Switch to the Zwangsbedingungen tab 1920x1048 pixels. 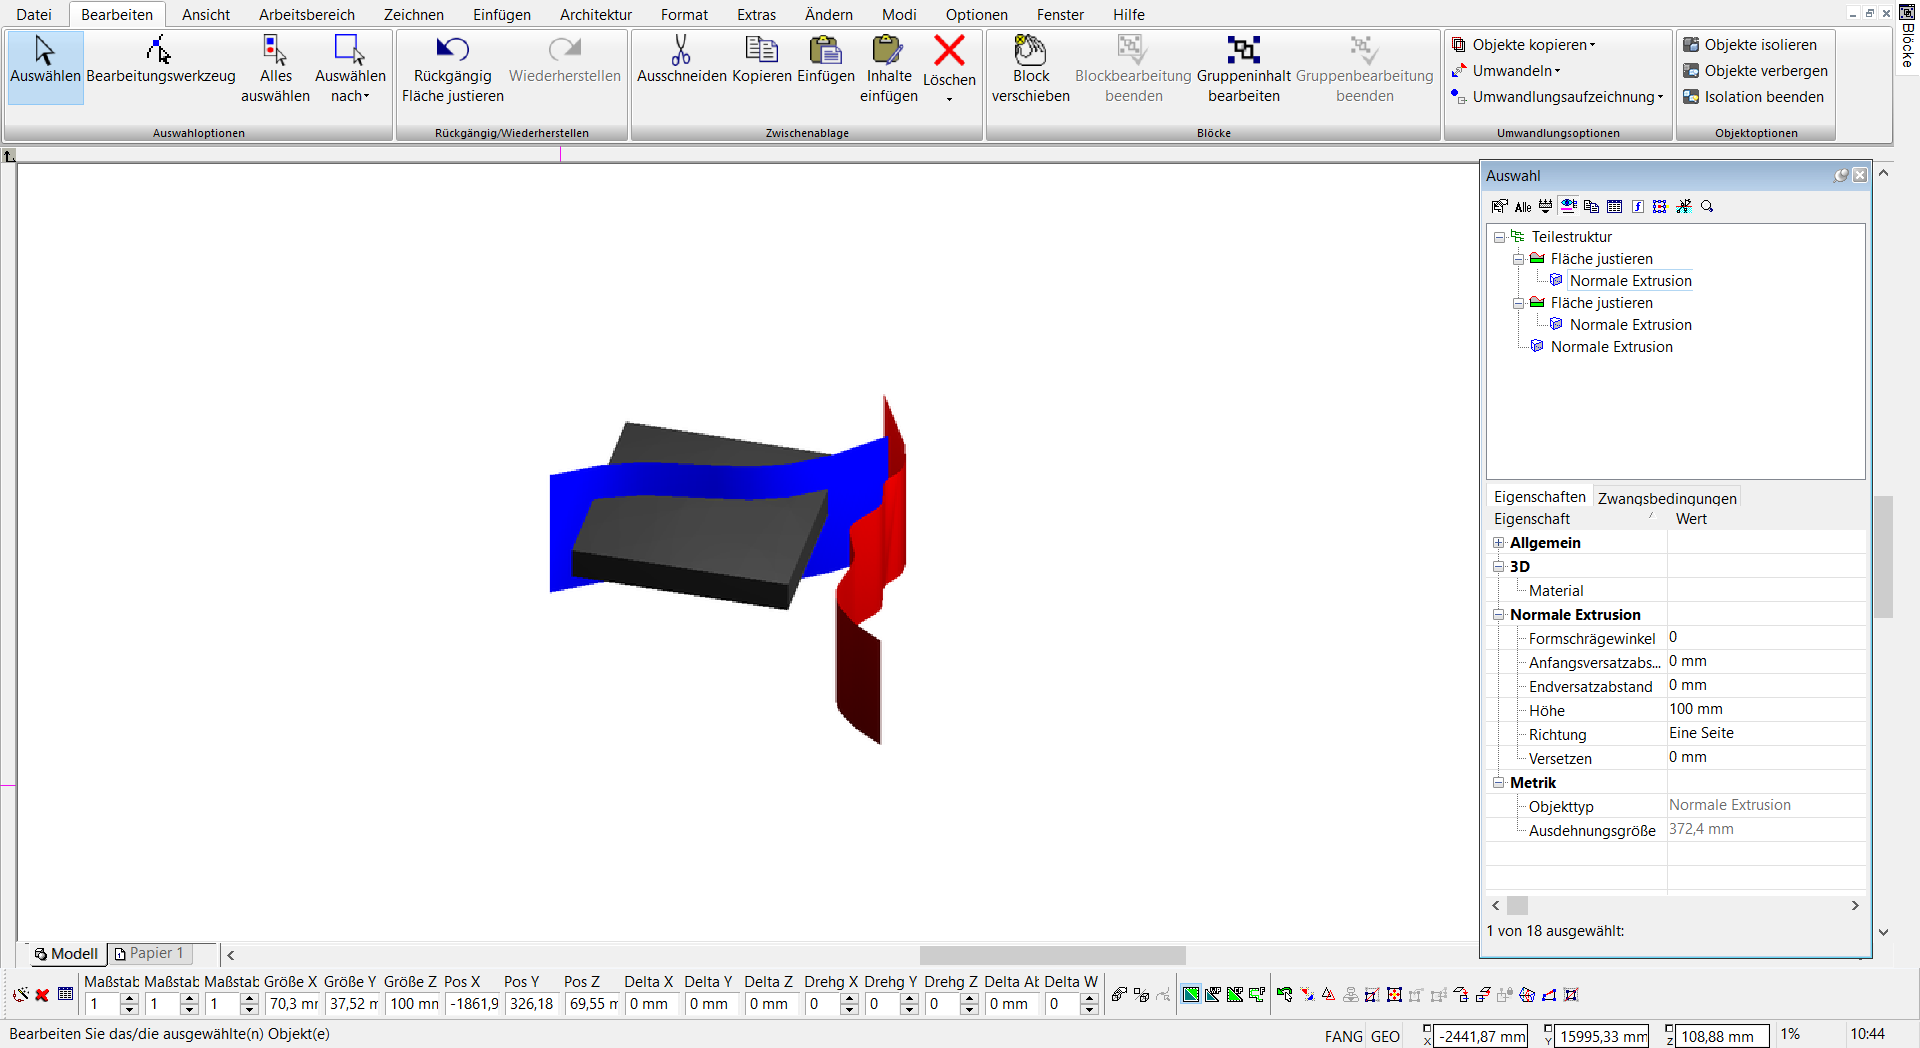click(1666, 498)
